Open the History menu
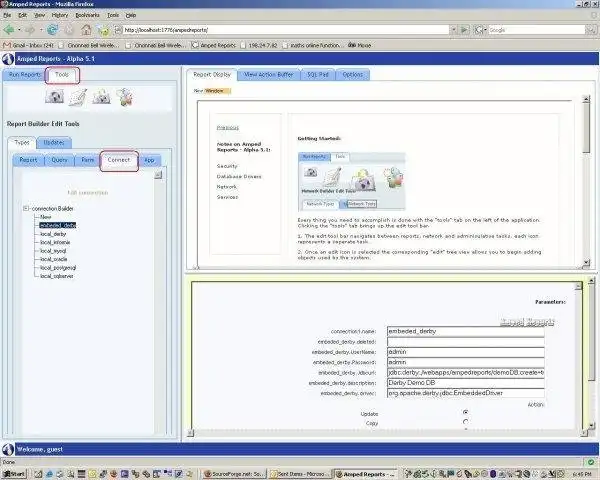The image size is (600, 480). click(x=60, y=15)
